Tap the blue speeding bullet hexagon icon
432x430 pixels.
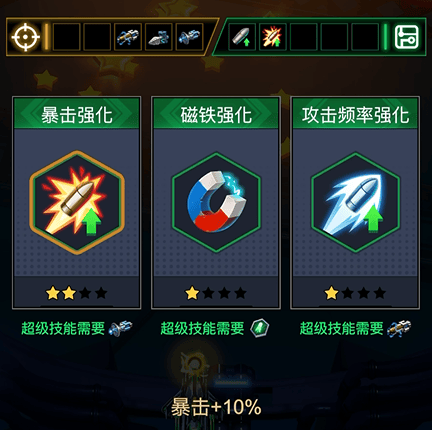pyautogui.click(x=355, y=203)
